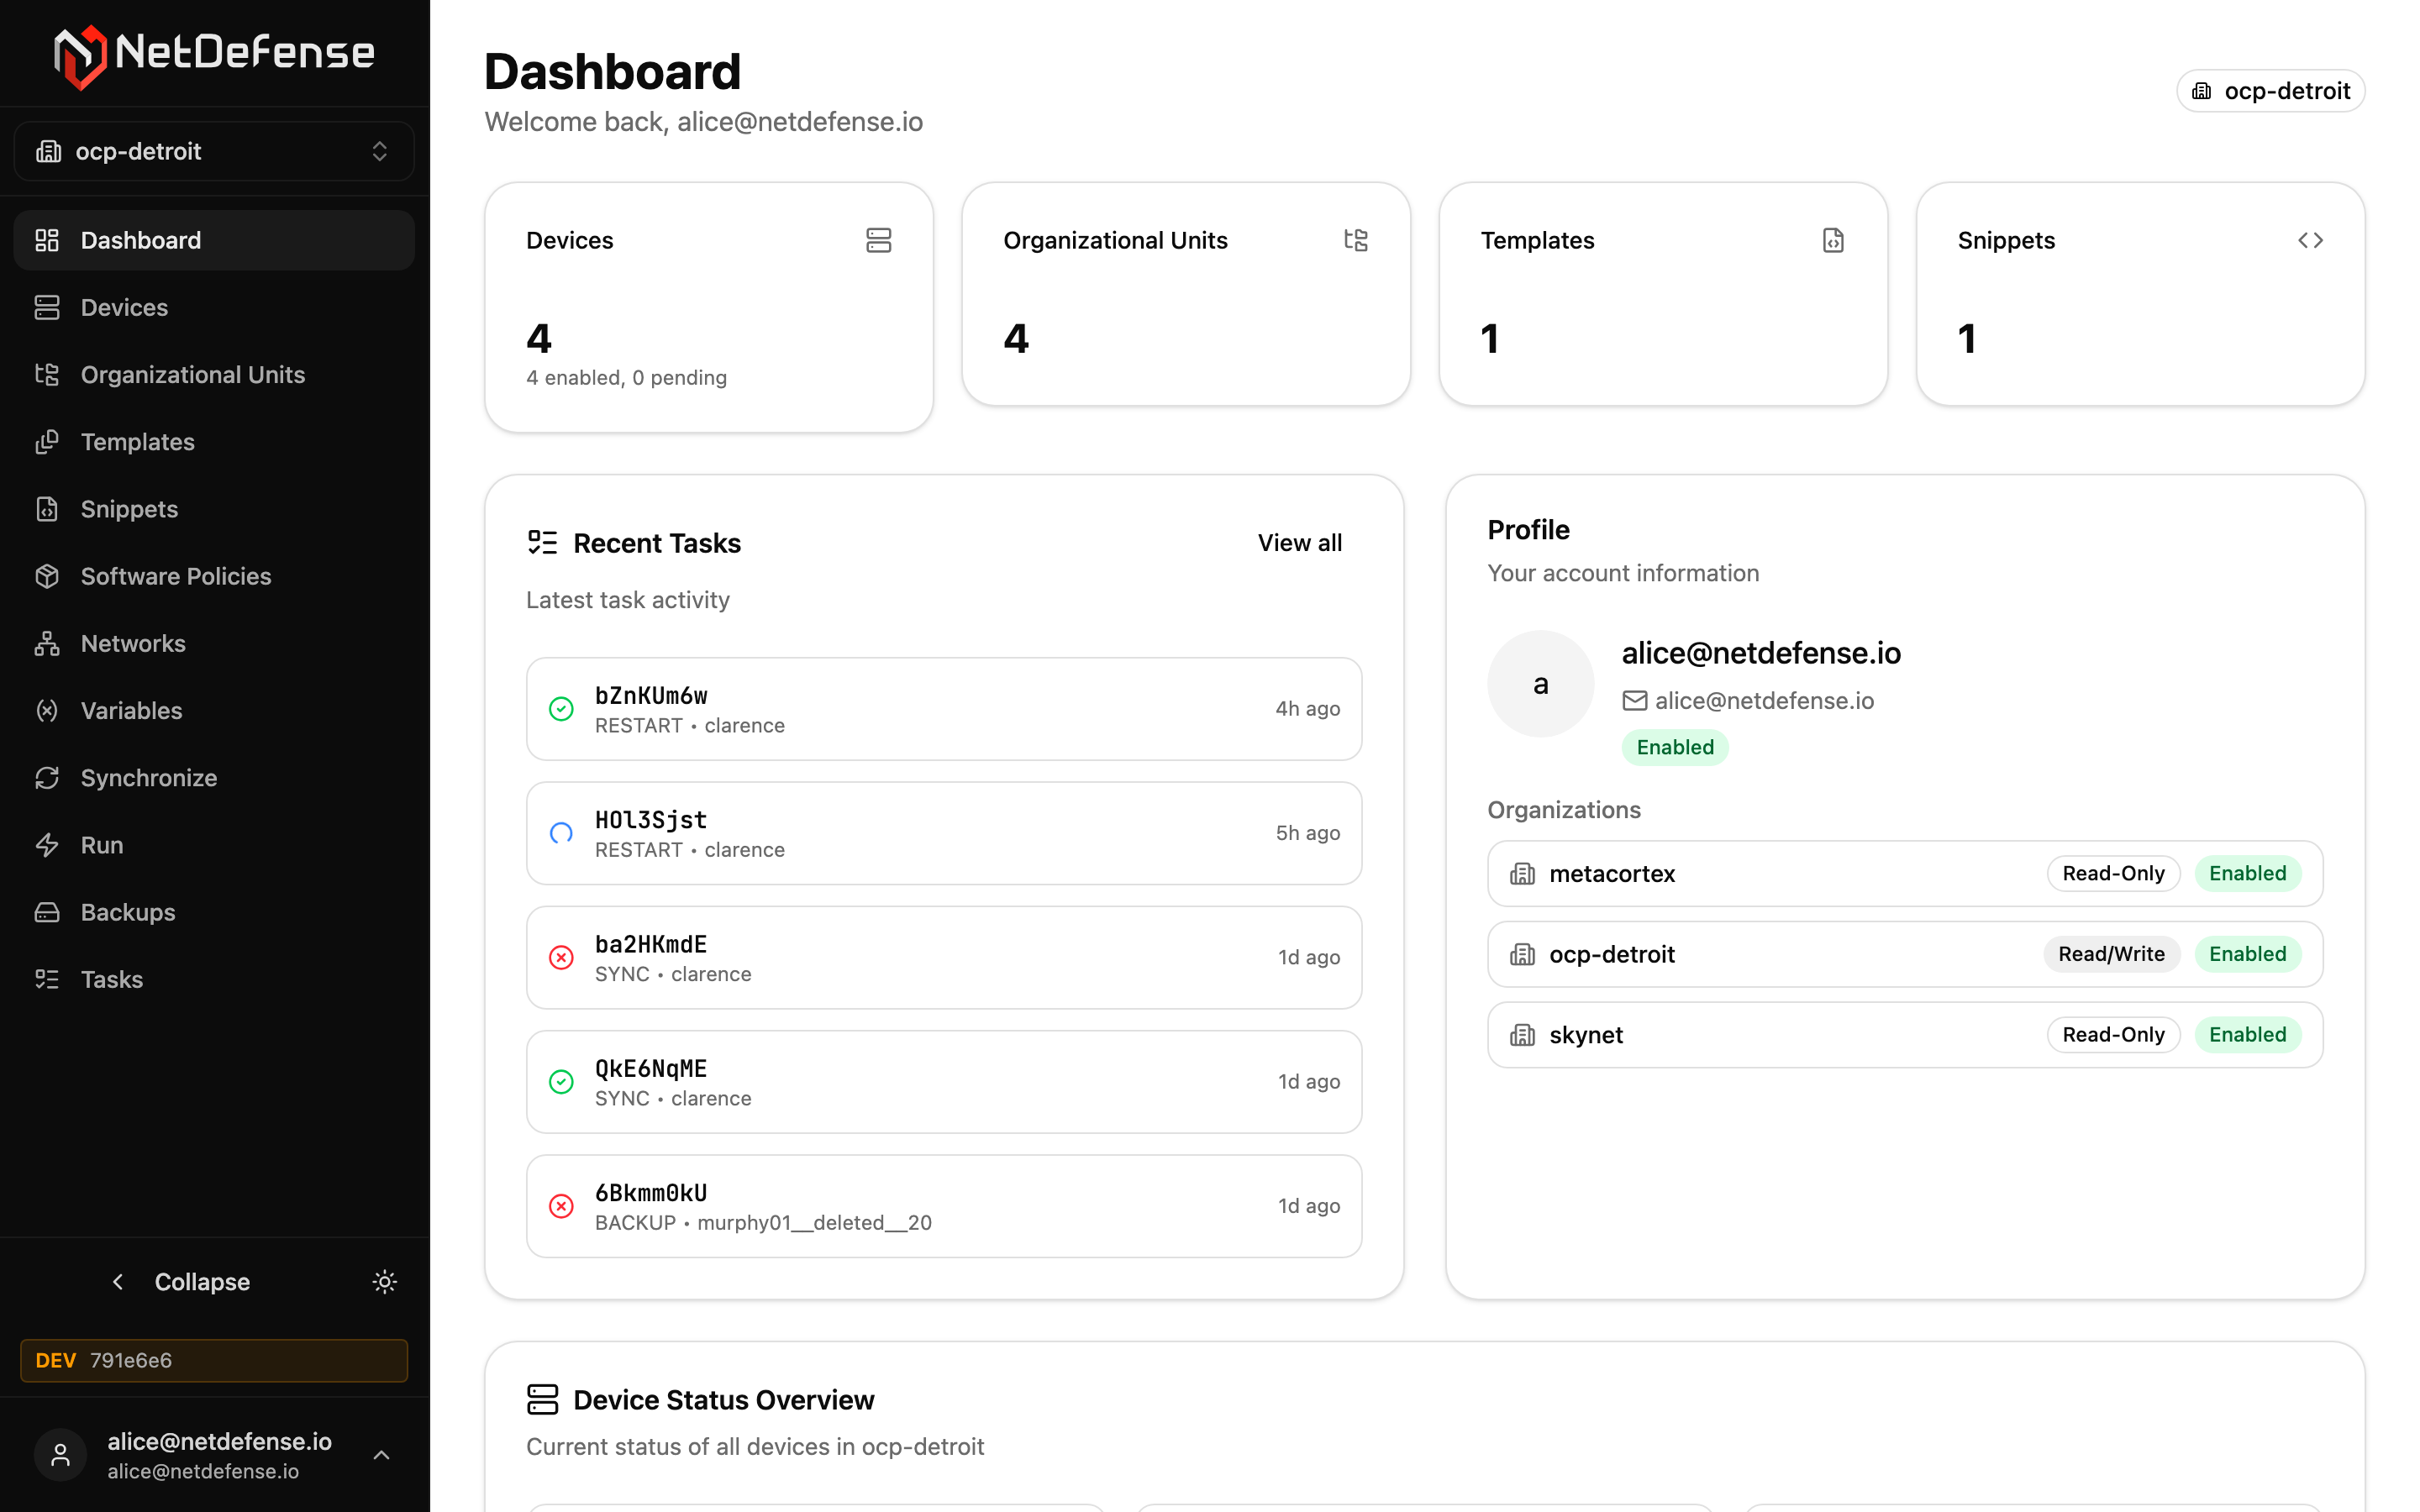Click the ocp-detroit building icon in Organizations
This screenshot has height=1512, width=2420.
1522,954
